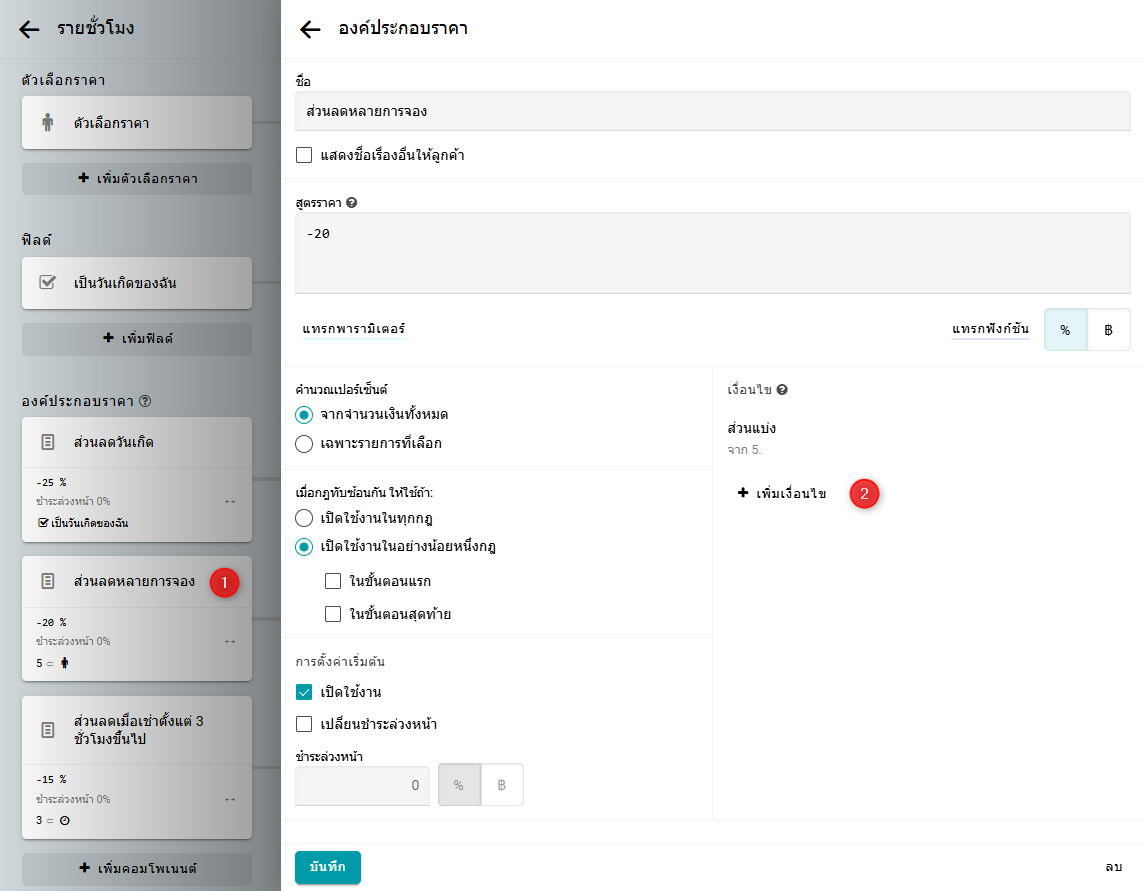Image resolution: width=1145 pixels, height=891 pixels.
Task: Enable แสดงชื่อเรื่องอื่นให้ลูกค้า checkbox
Action: click(305, 155)
